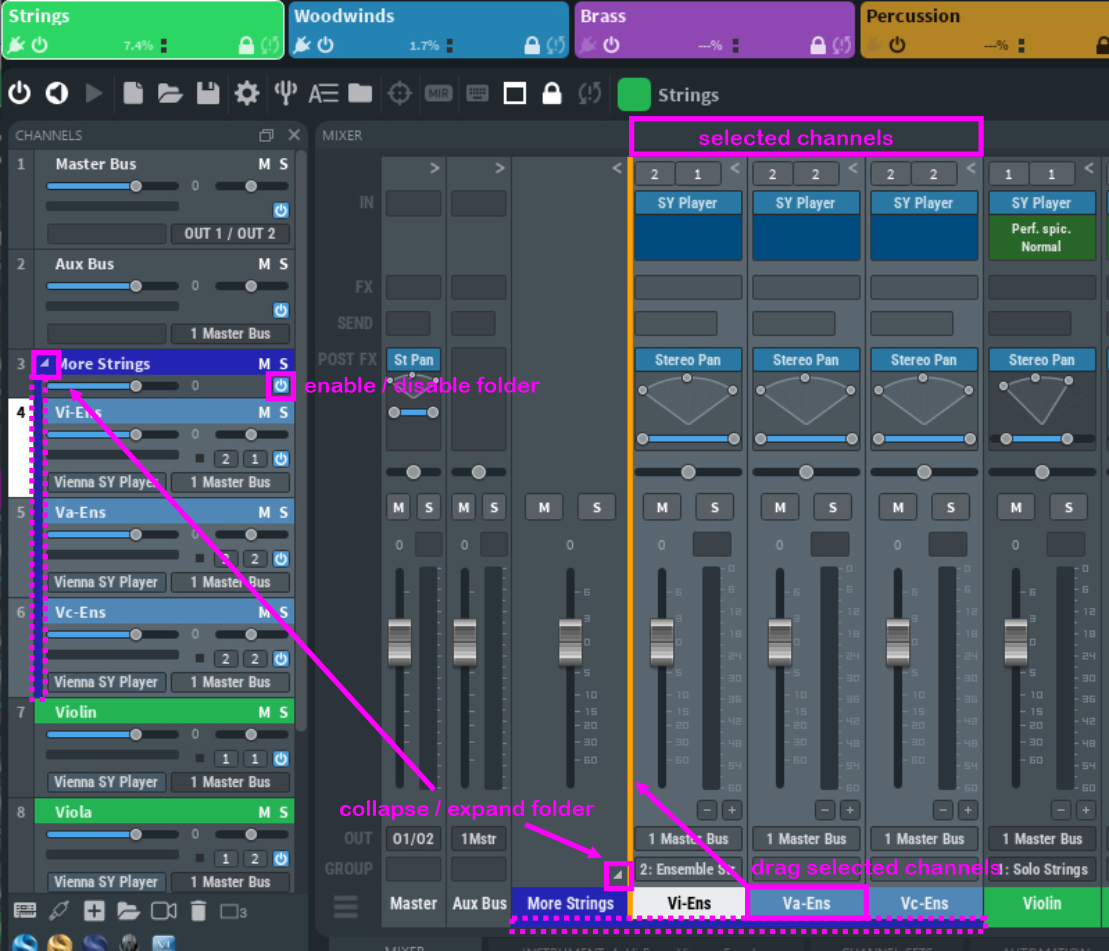Click the padlock icon in main toolbar
This screenshot has width=1109, height=951.
click(551, 94)
